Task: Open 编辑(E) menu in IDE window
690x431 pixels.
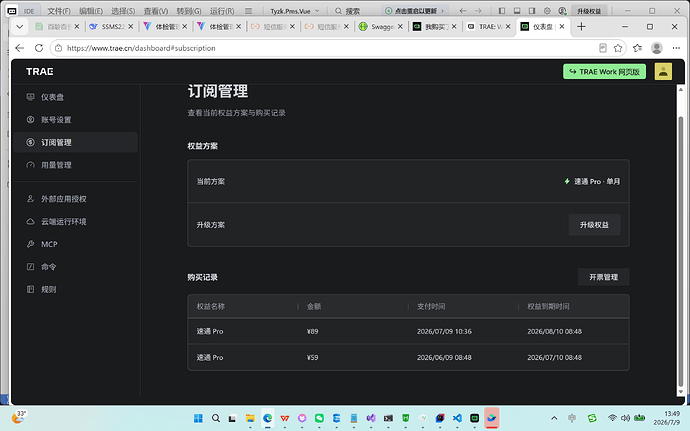Action: pos(91,11)
